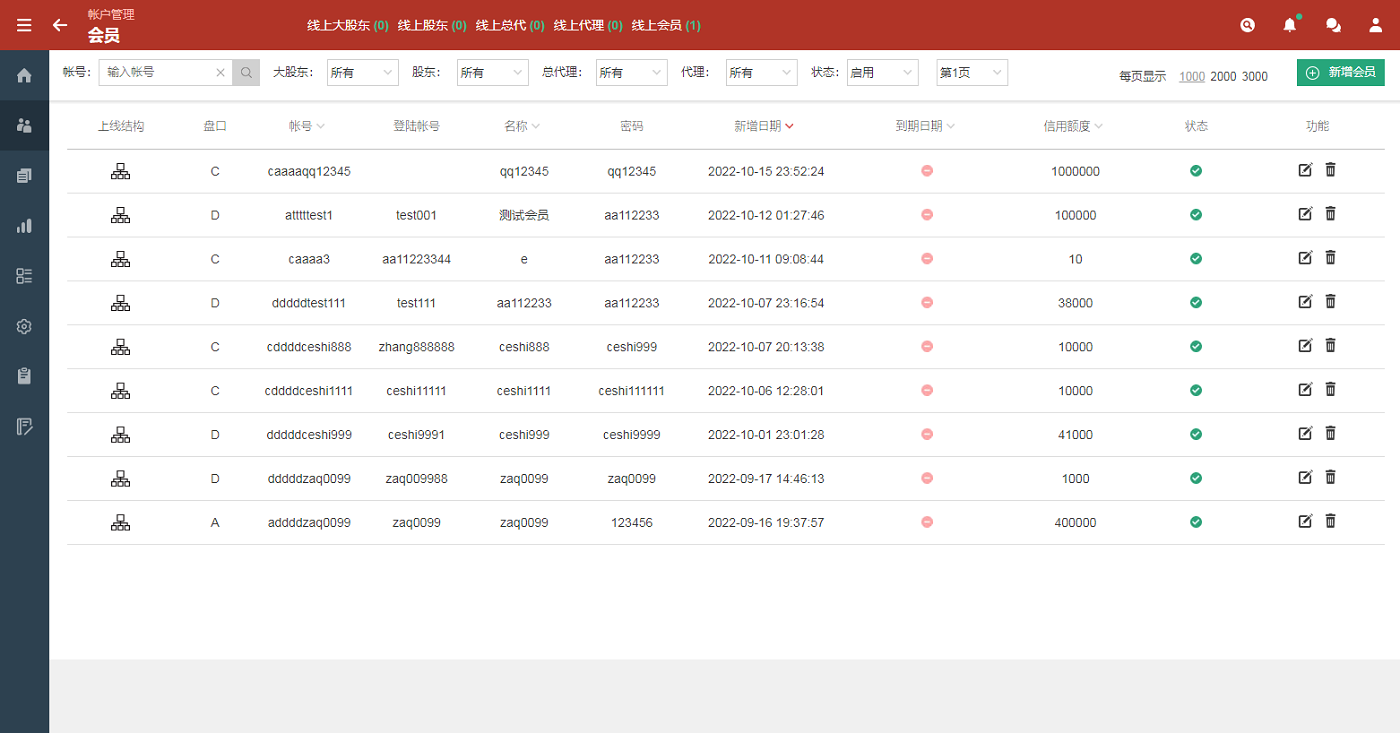Type in the 输入帐号 search field
1400x733 pixels.
158,72
